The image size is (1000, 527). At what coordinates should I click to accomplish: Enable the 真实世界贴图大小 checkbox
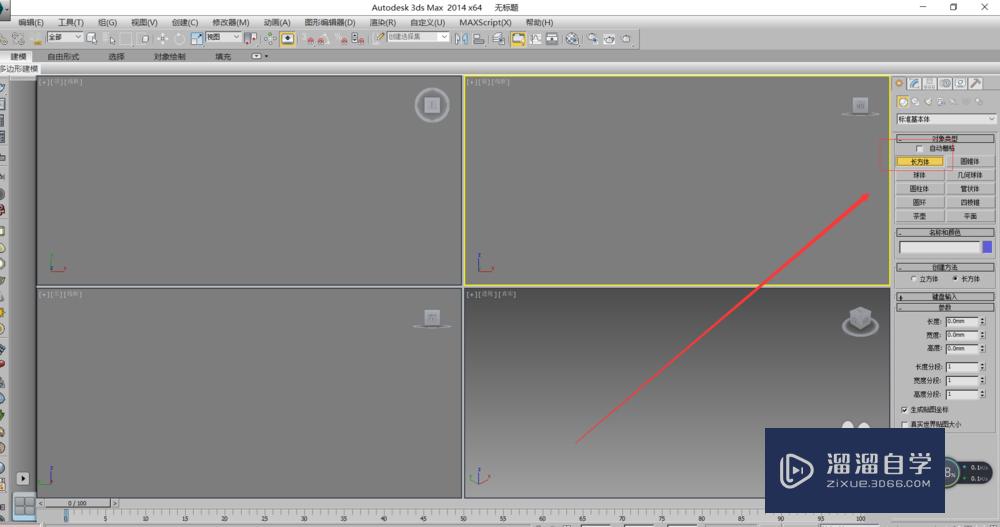[x=904, y=424]
